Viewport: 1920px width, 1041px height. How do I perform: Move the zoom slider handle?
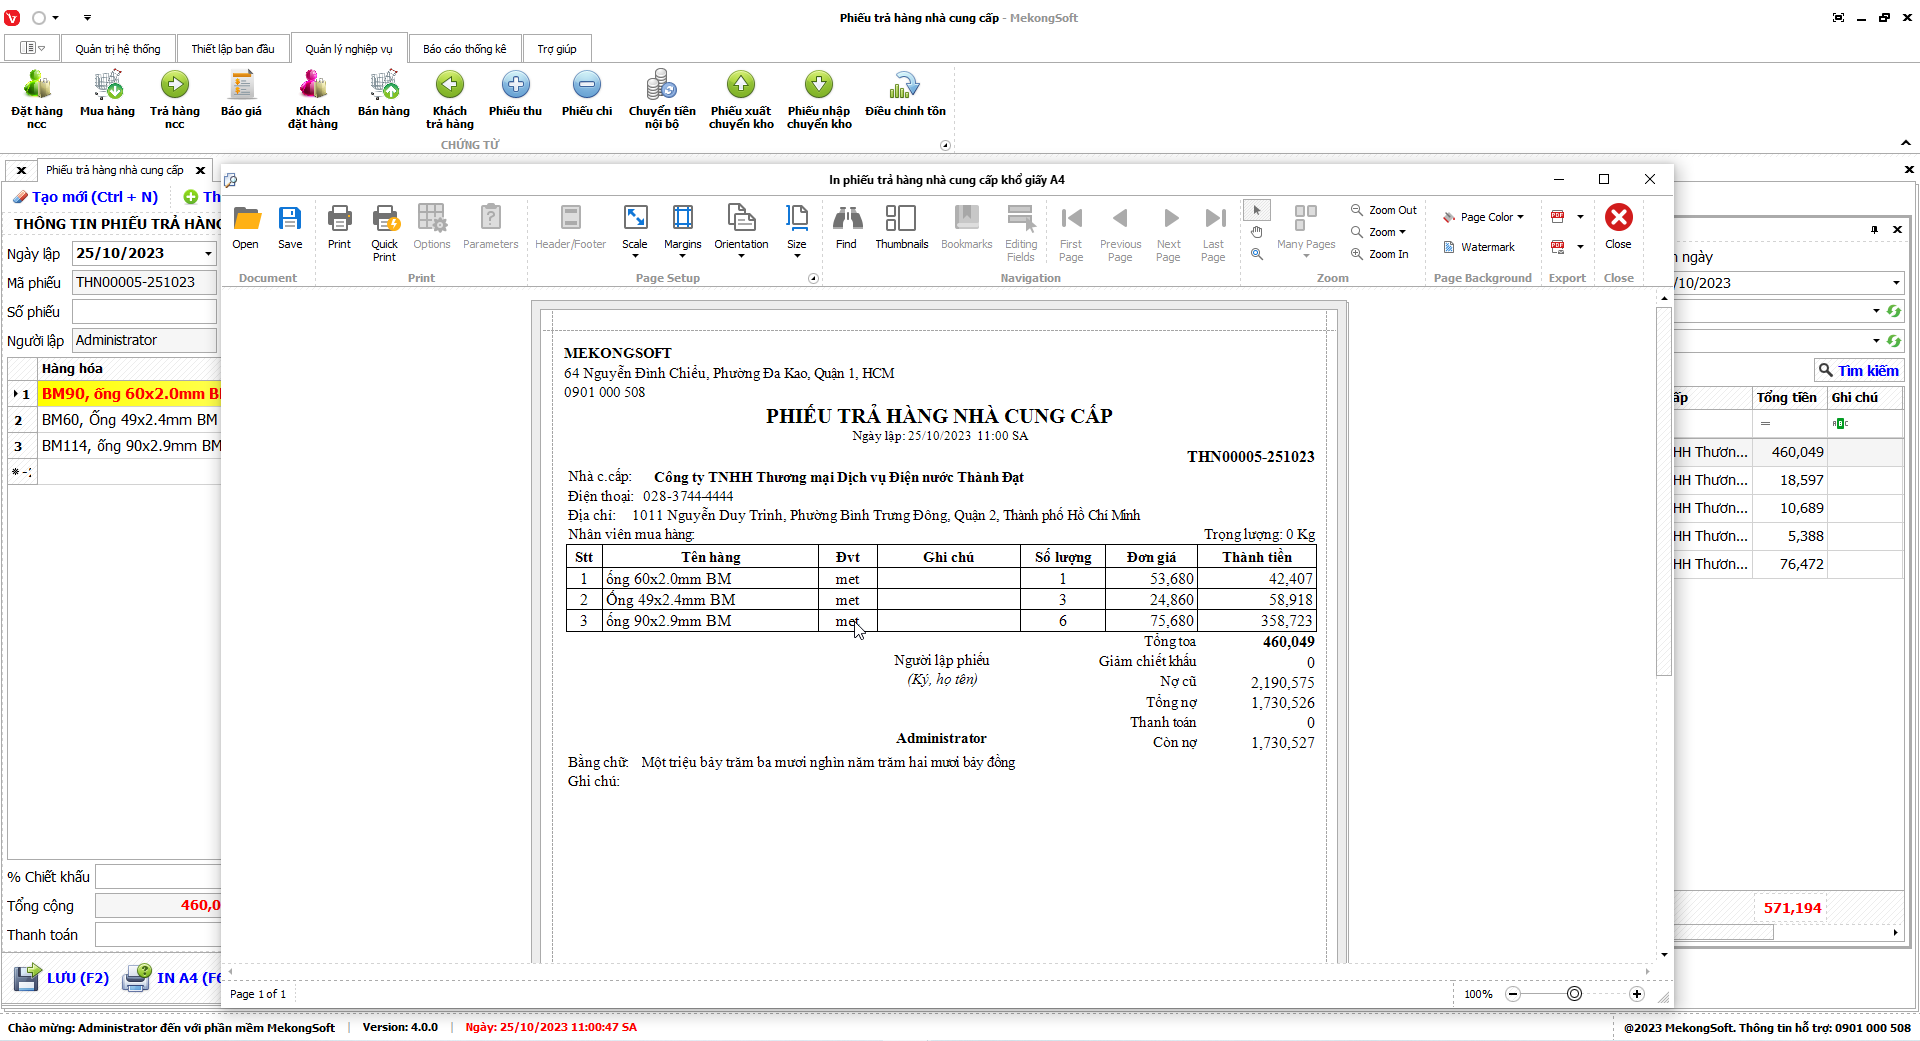click(1575, 994)
